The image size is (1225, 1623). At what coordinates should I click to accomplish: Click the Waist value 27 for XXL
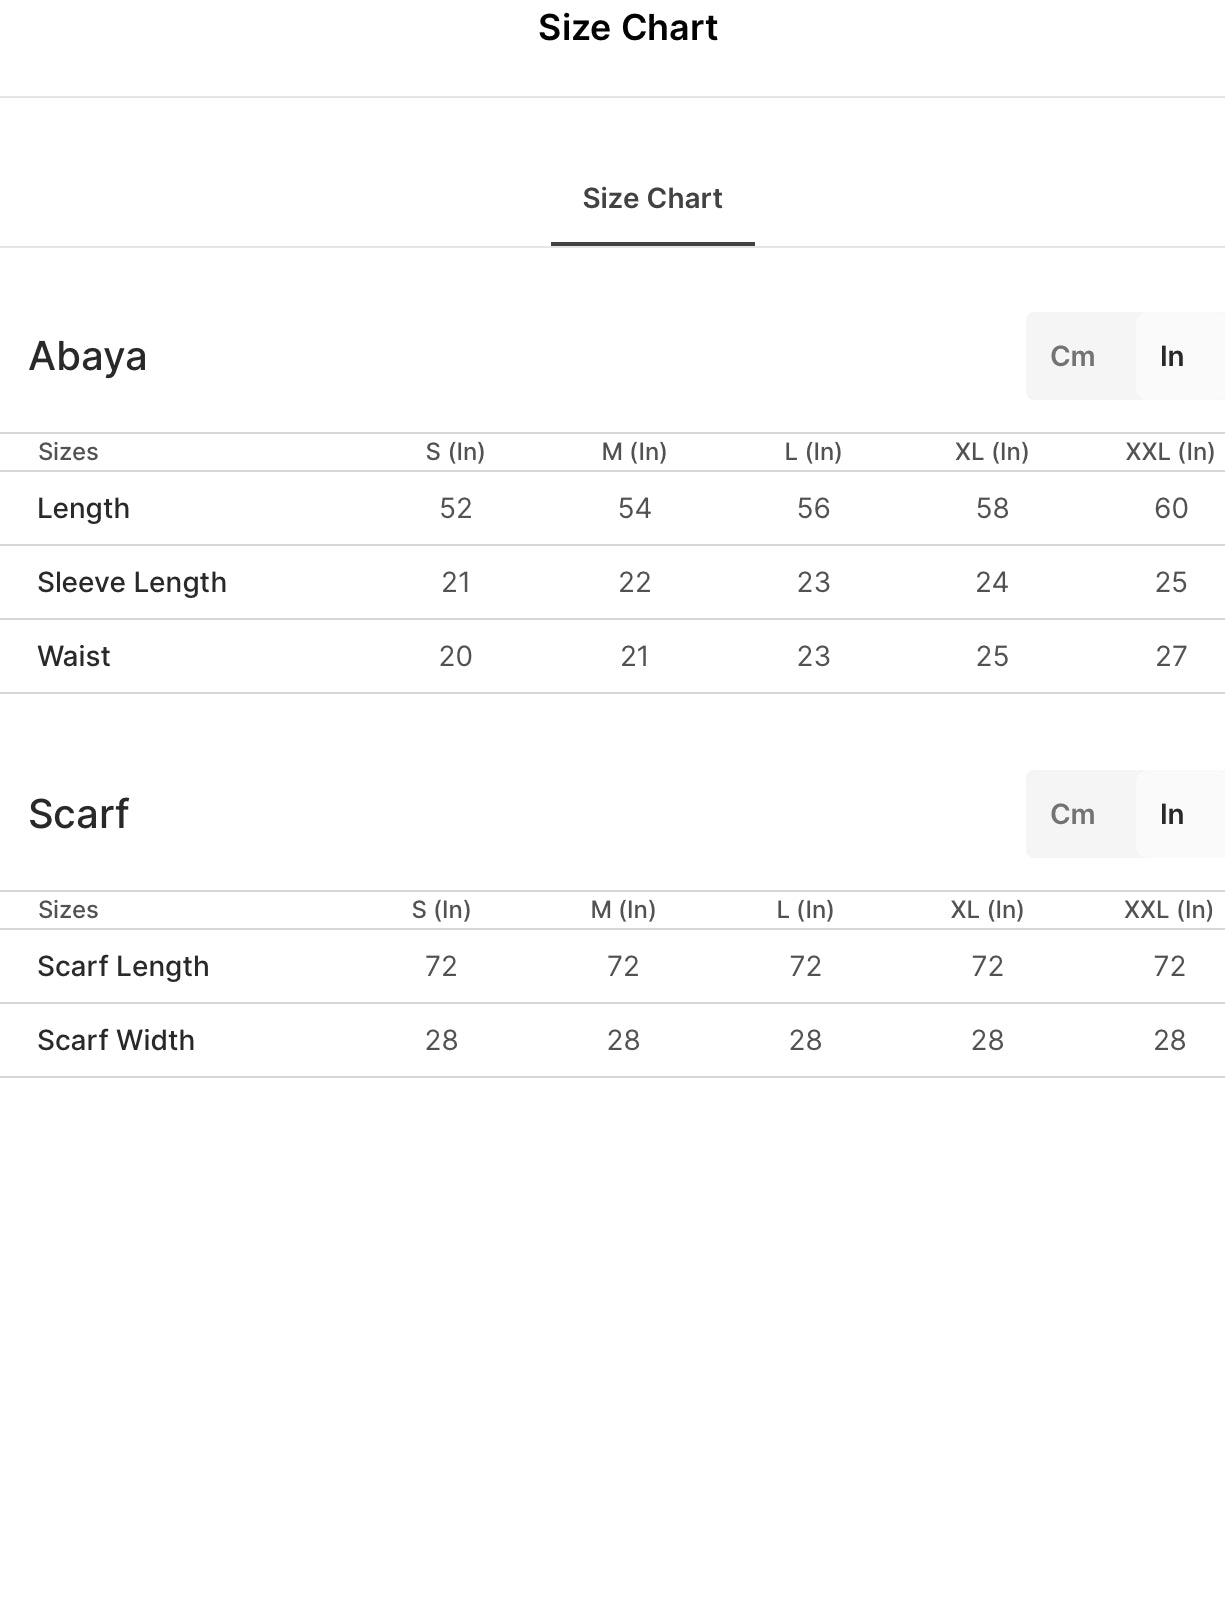pyautogui.click(x=1171, y=656)
